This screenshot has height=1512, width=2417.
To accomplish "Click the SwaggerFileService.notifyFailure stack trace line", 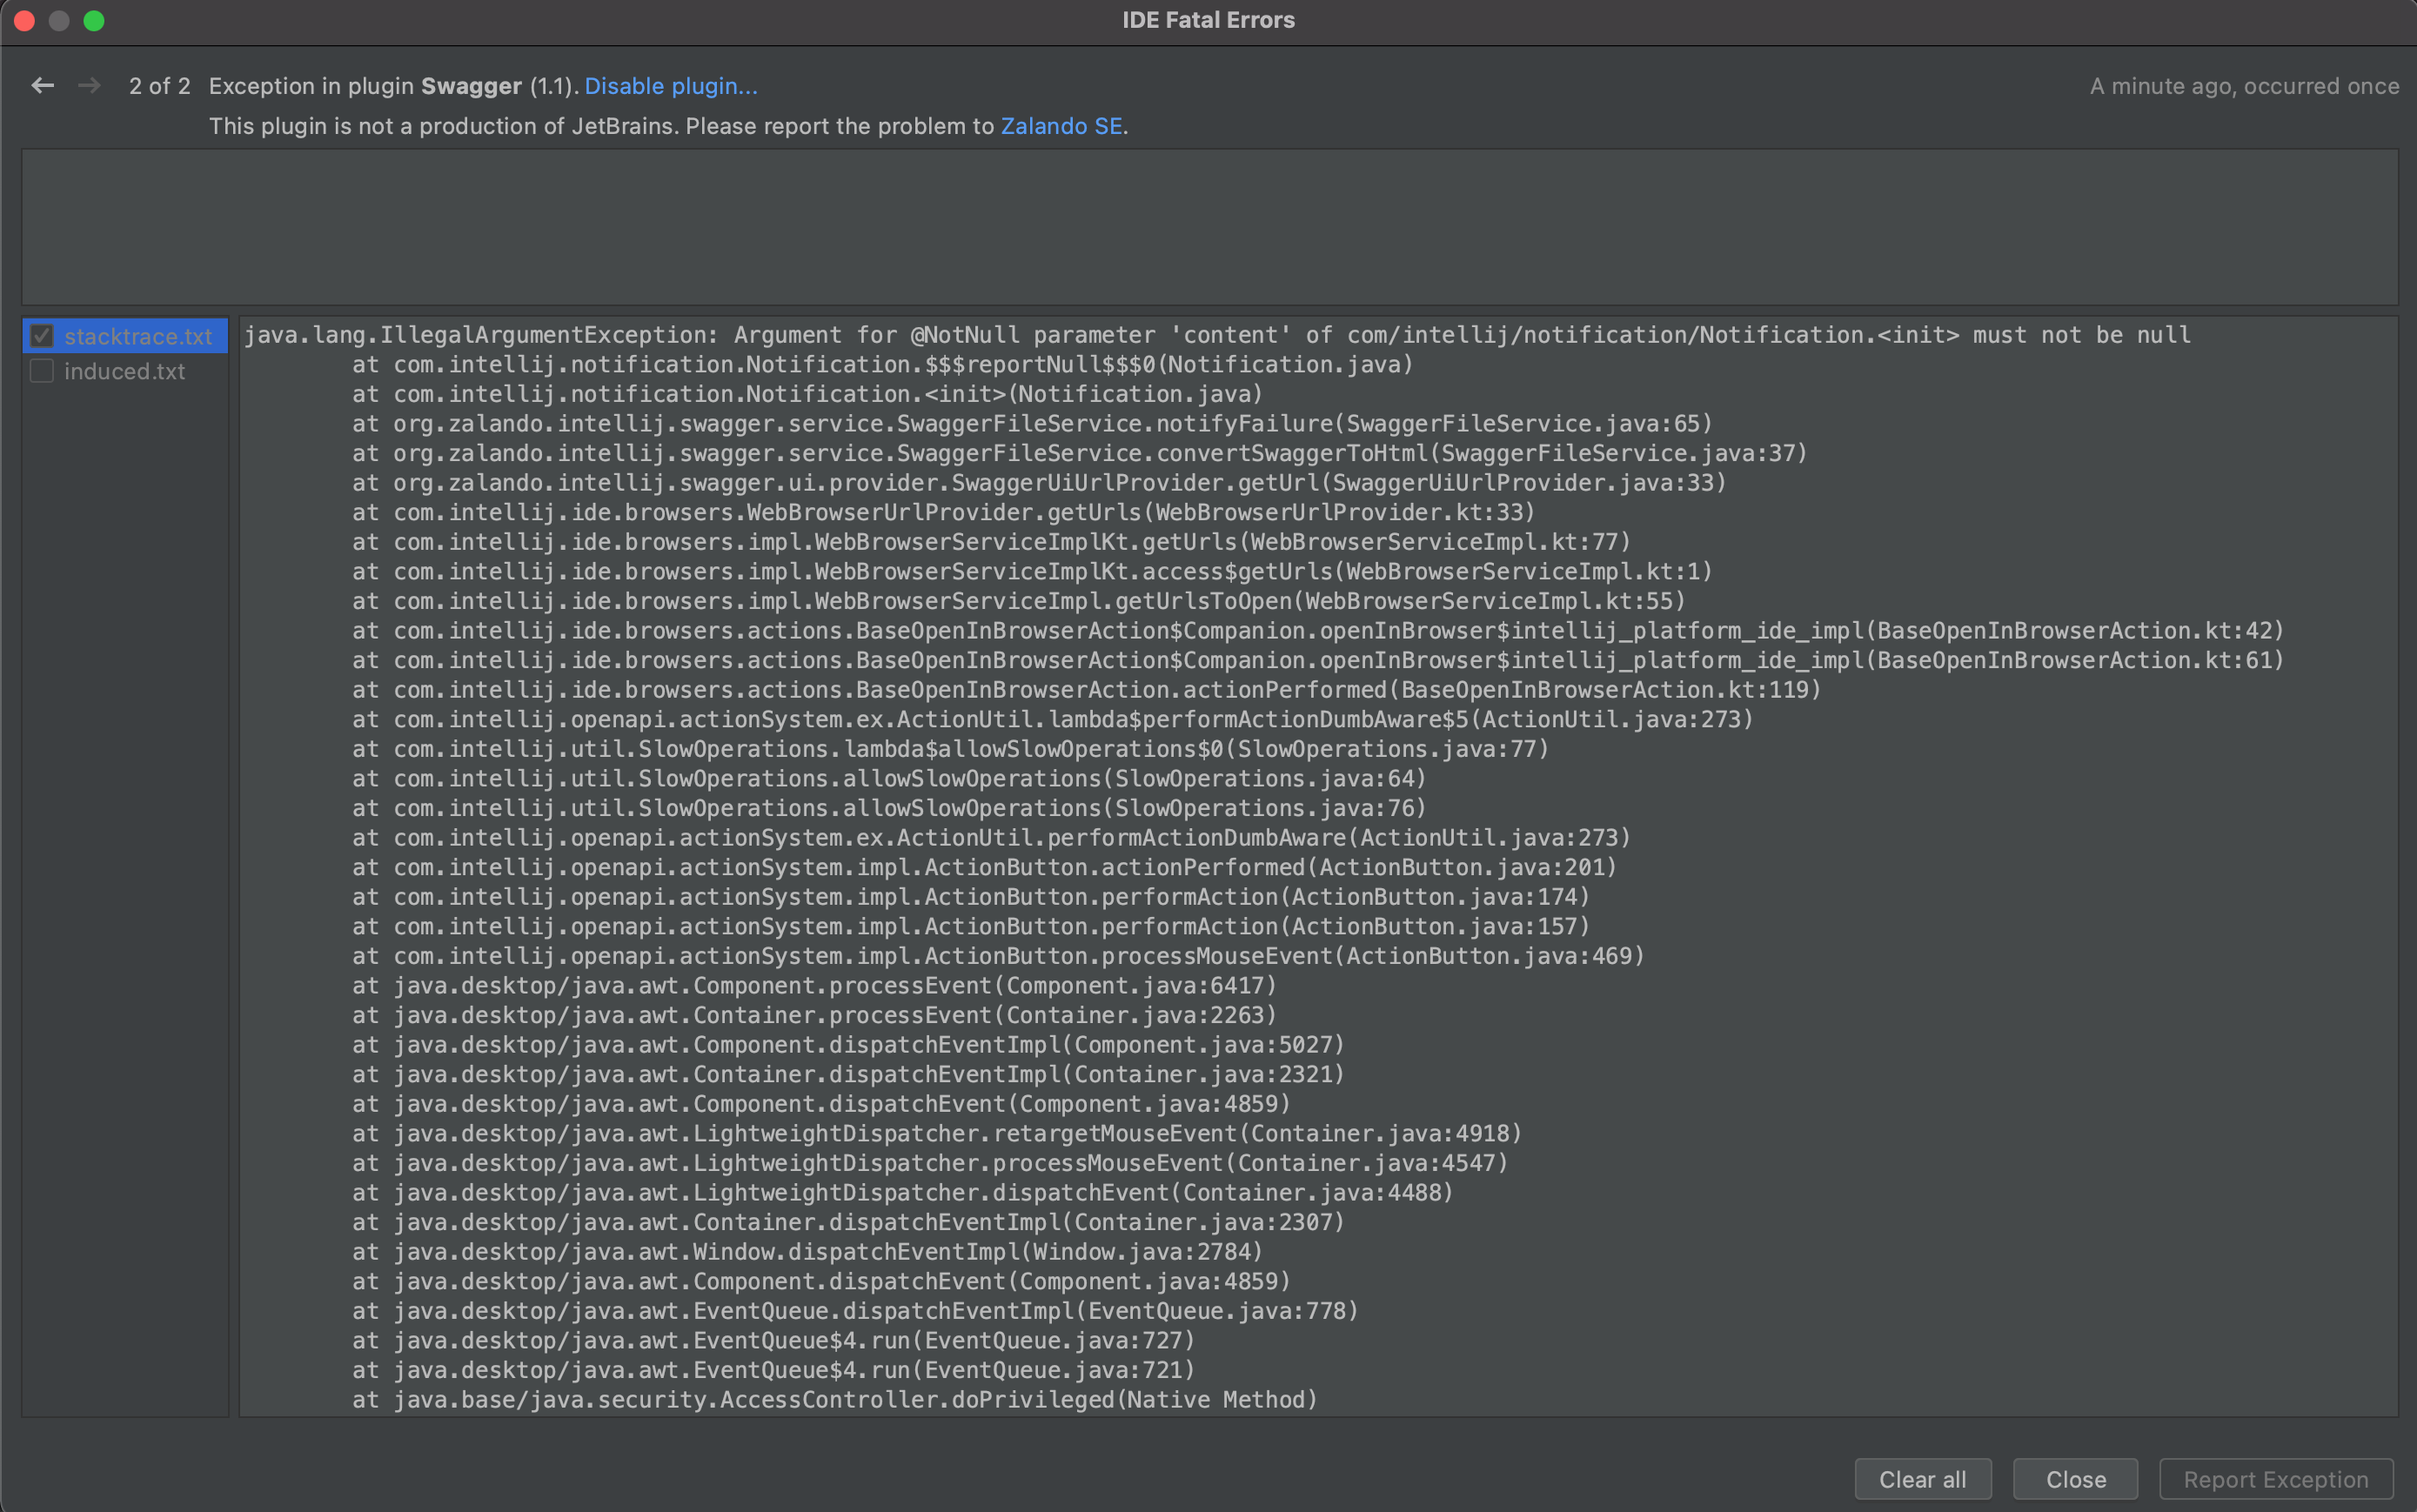I will point(1030,423).
